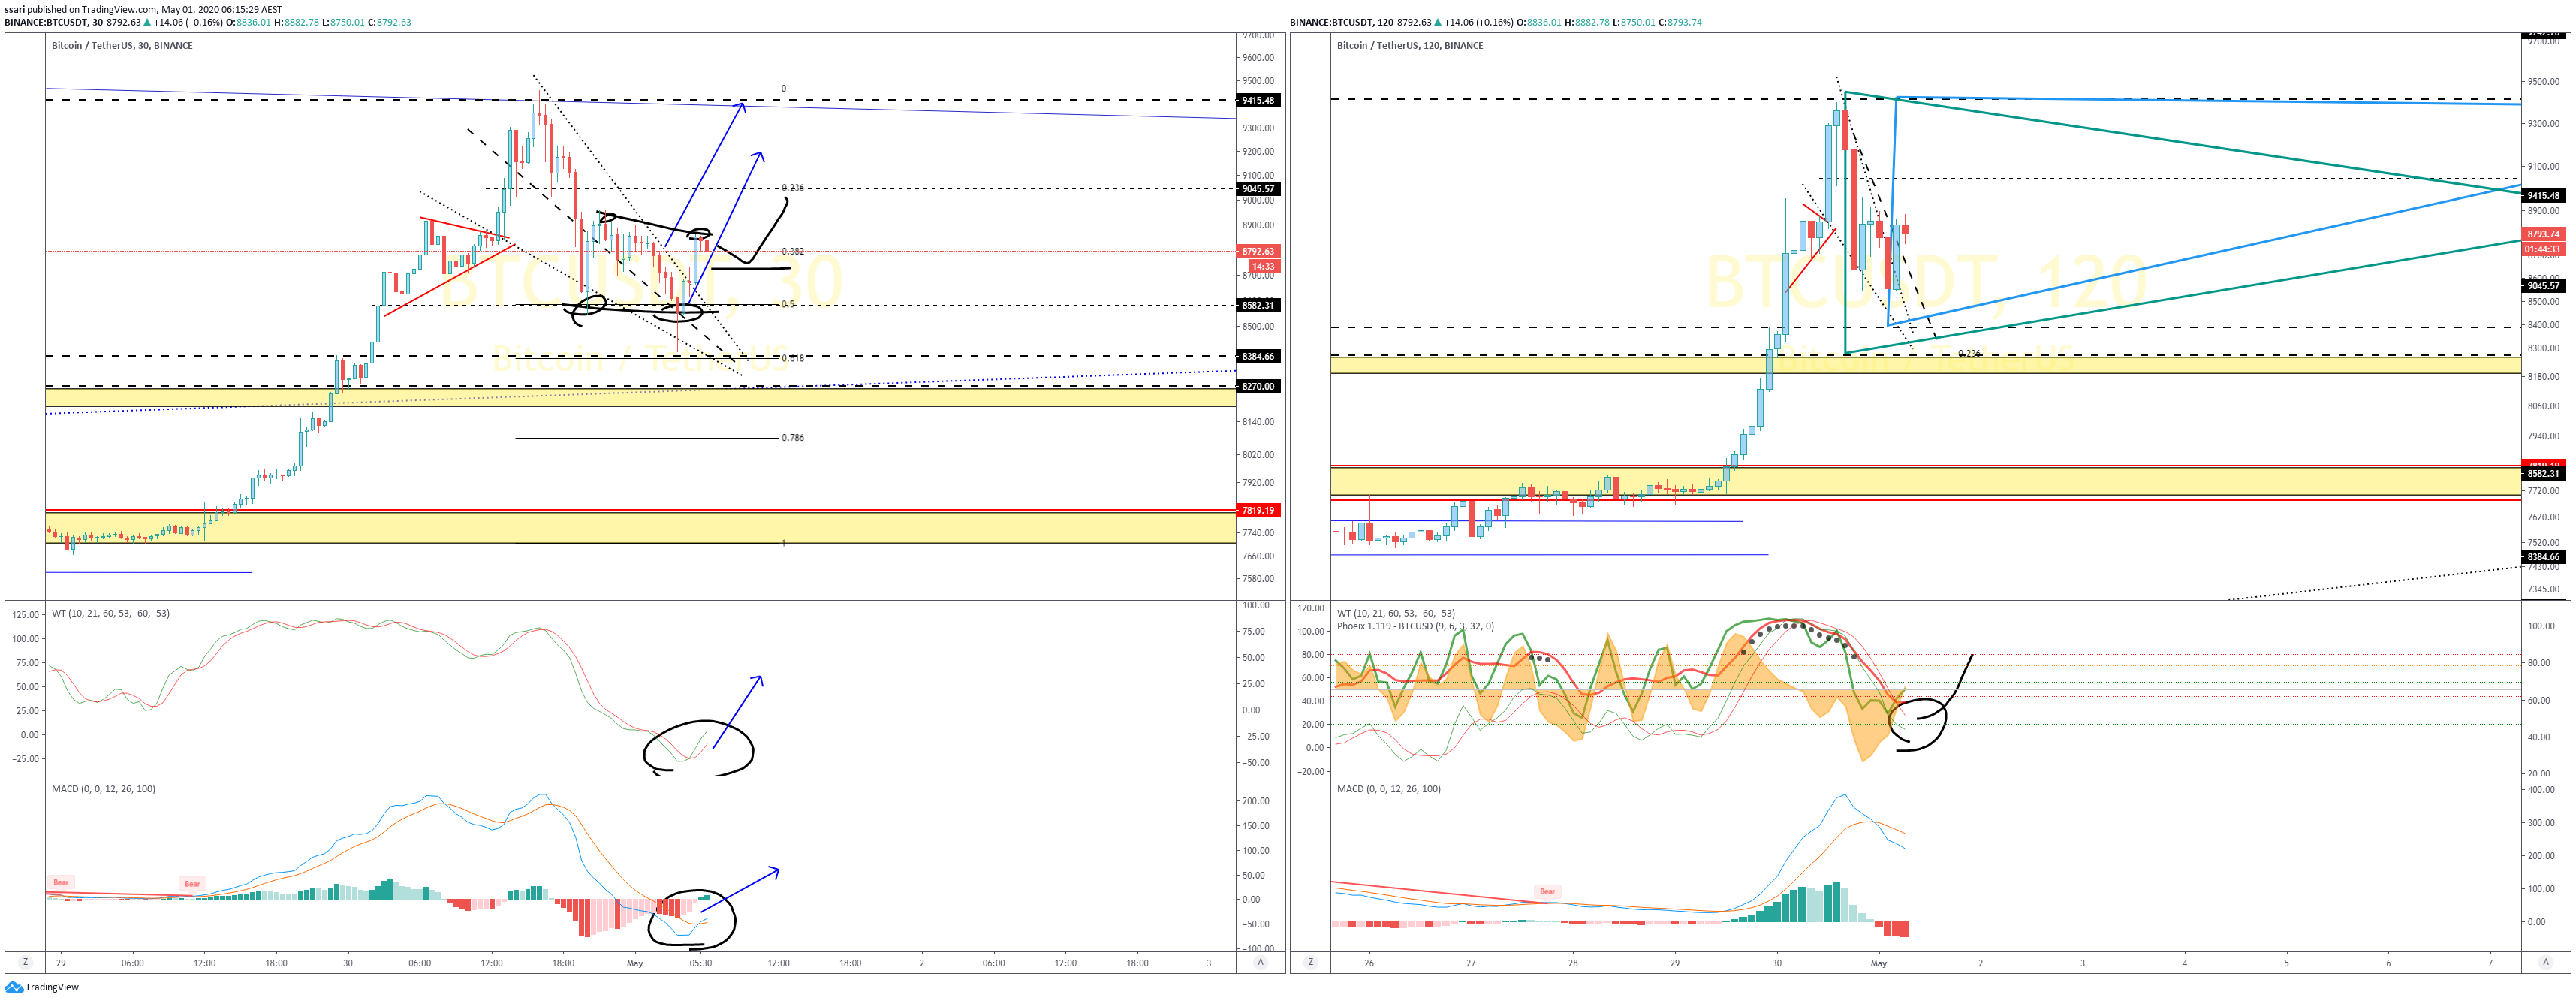Click the red 7819.19 price label, left chart
This screenshot has height=1001, width=2576.
1258,511
